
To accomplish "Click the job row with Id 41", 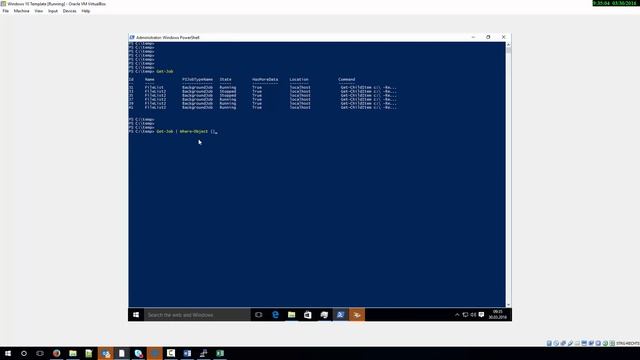I will tap(262, 107).
